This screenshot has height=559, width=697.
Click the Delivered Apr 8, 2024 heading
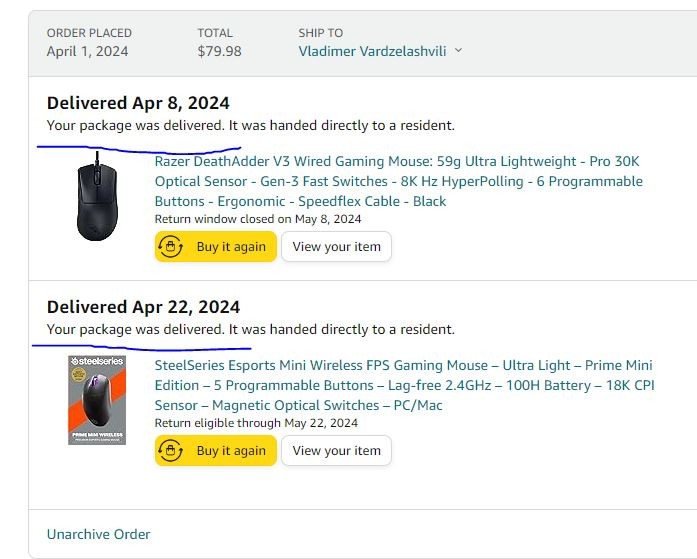click(x=138, y=103)
